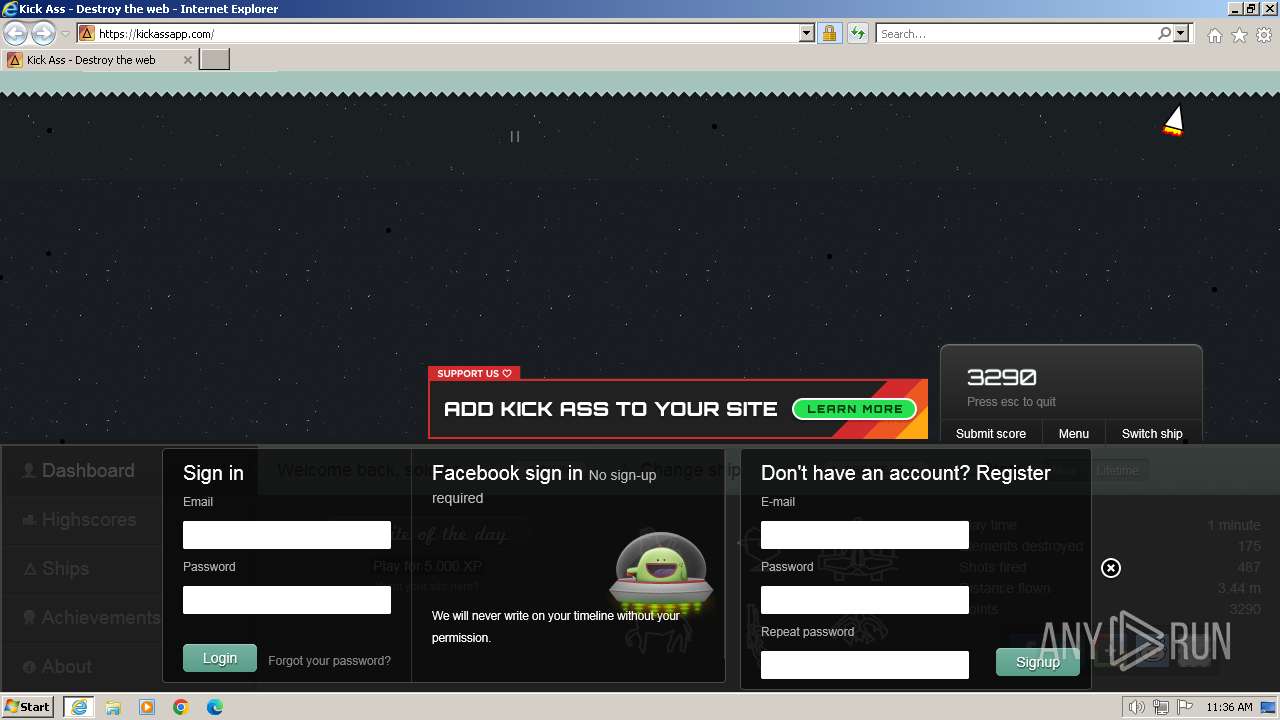
Task: Click the Sign in Password field
Action: 287,600
